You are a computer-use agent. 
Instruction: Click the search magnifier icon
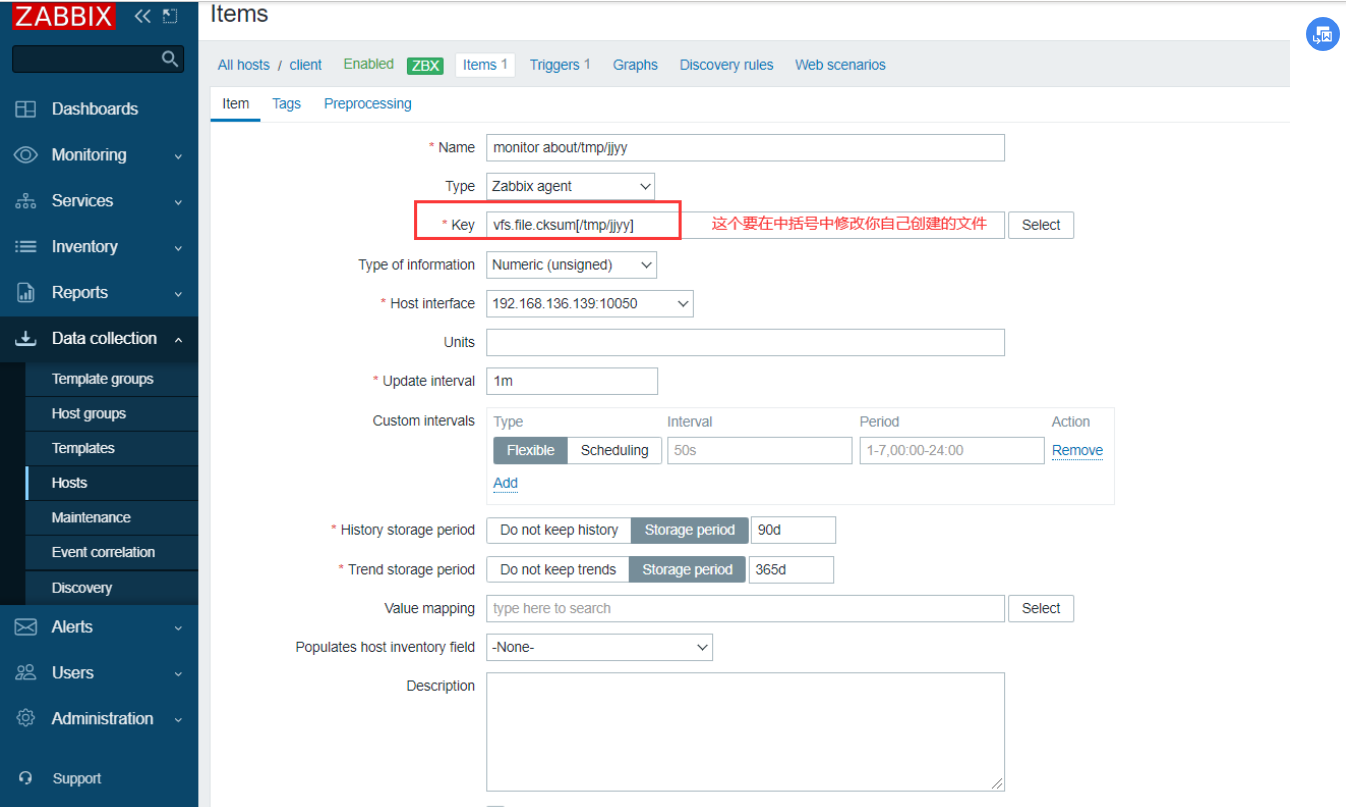pyautogui.click(x=170, y=59)
